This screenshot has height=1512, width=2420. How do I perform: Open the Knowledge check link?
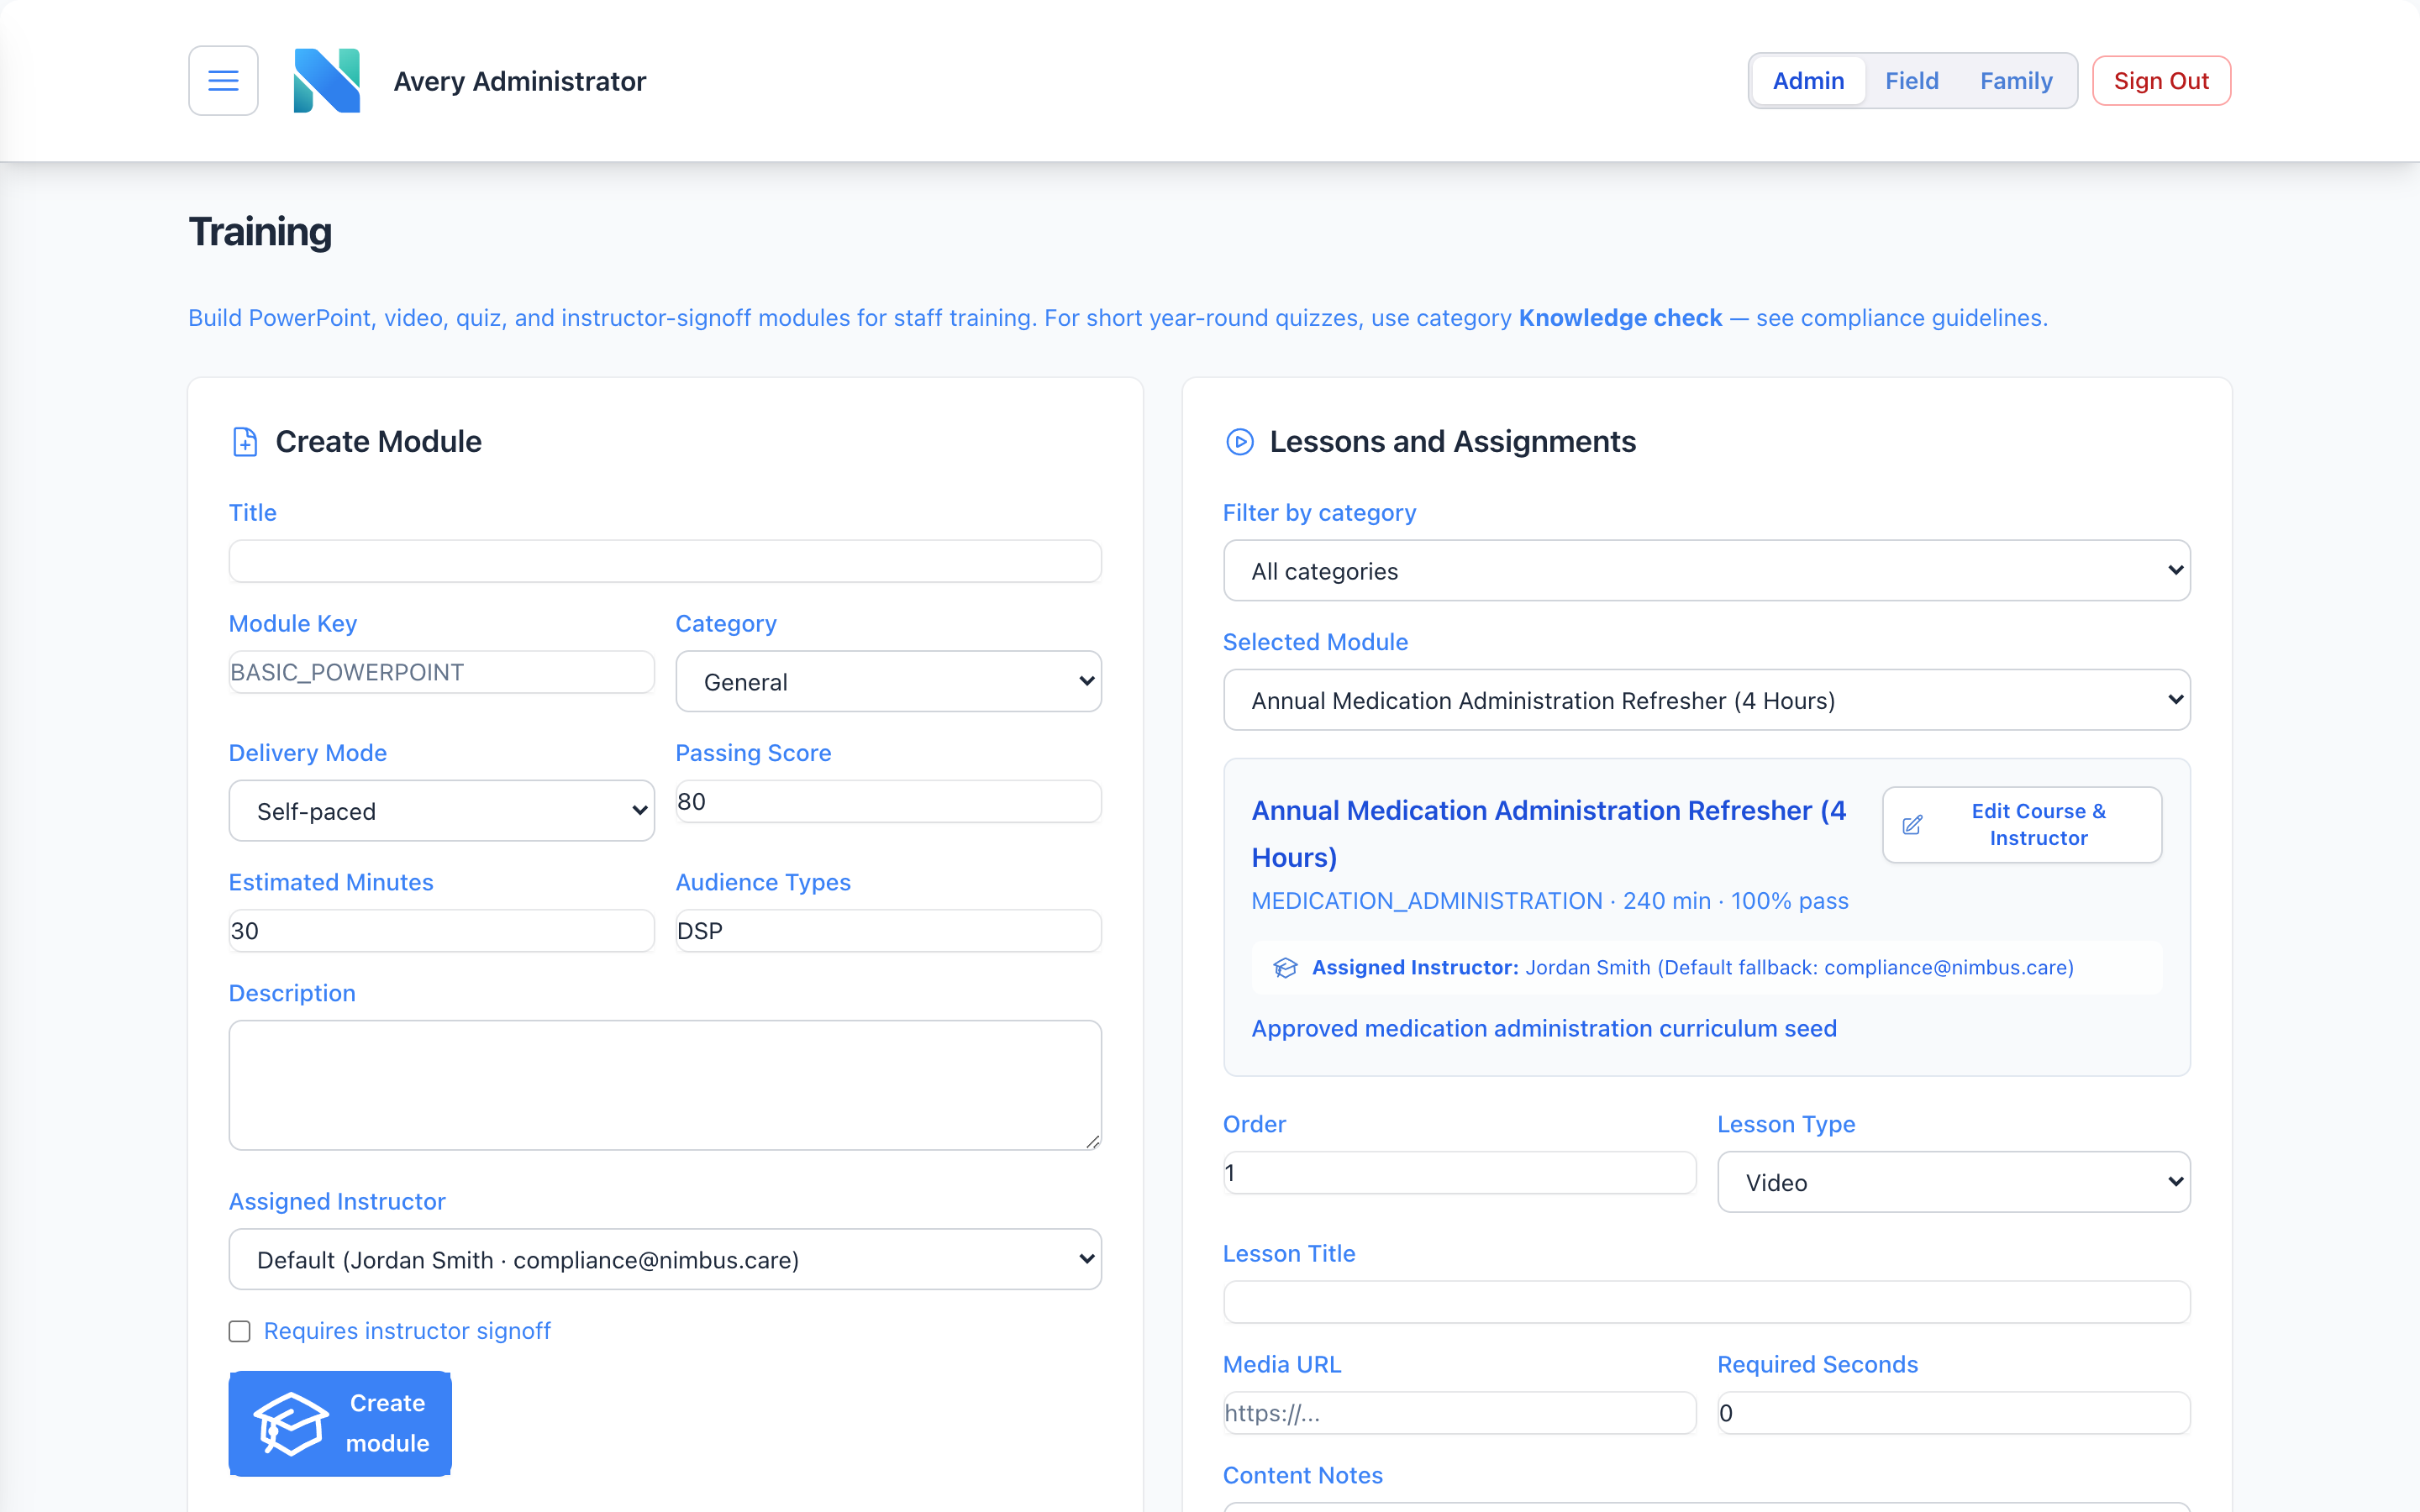click(1620, 318)
